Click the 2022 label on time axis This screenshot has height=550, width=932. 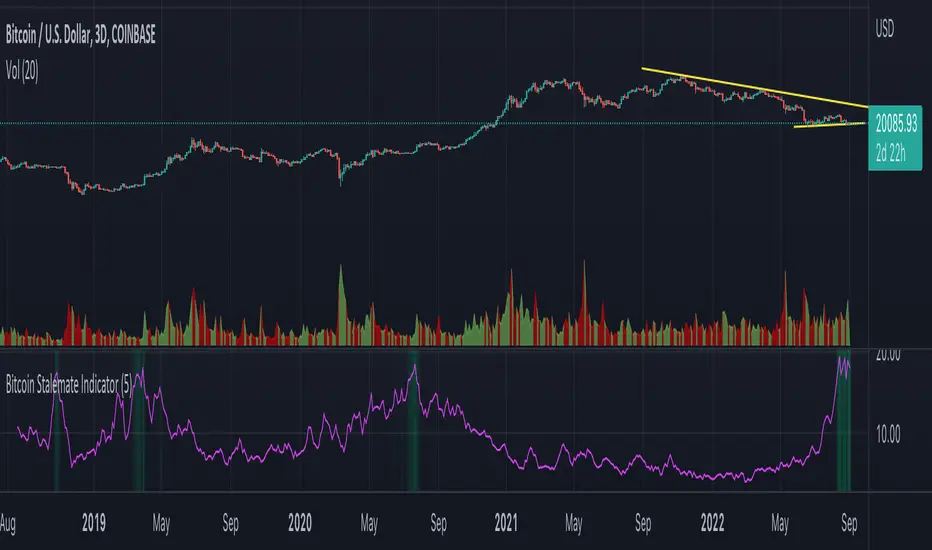click(x=712, y=523)
